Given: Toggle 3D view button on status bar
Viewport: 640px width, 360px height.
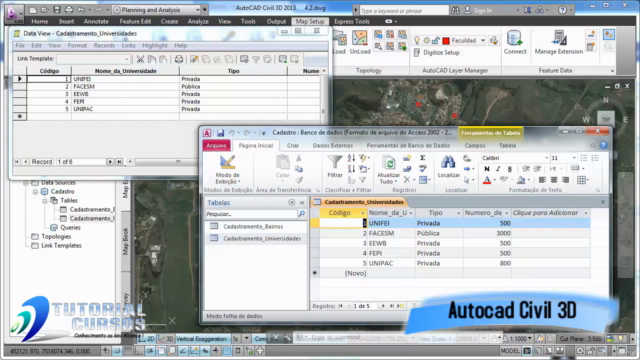Looking at the screenshot, I should pyautogui.click(x=166, y=339).
